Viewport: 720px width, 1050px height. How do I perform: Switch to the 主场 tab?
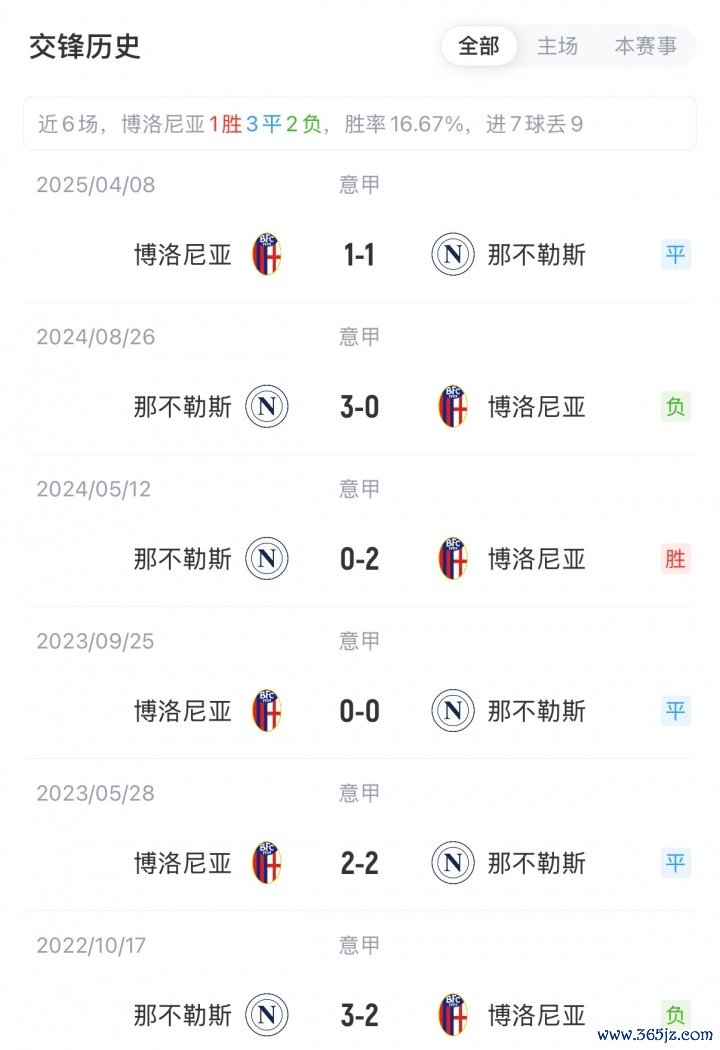[x=557, y=46]
